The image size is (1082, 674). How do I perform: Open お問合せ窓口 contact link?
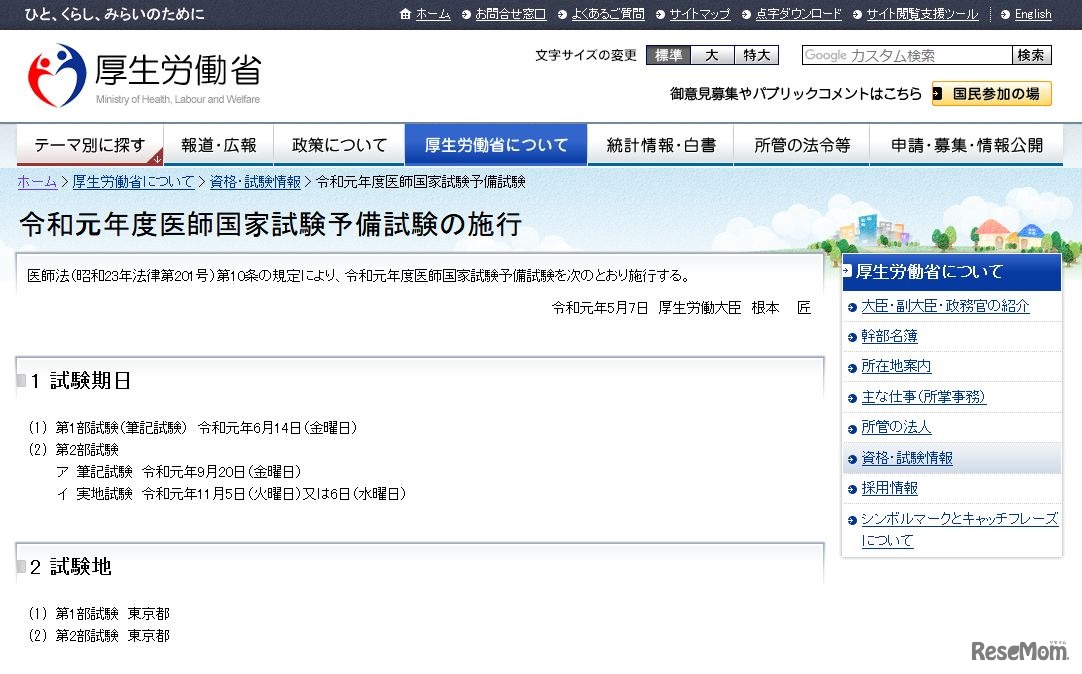(510, 14)
